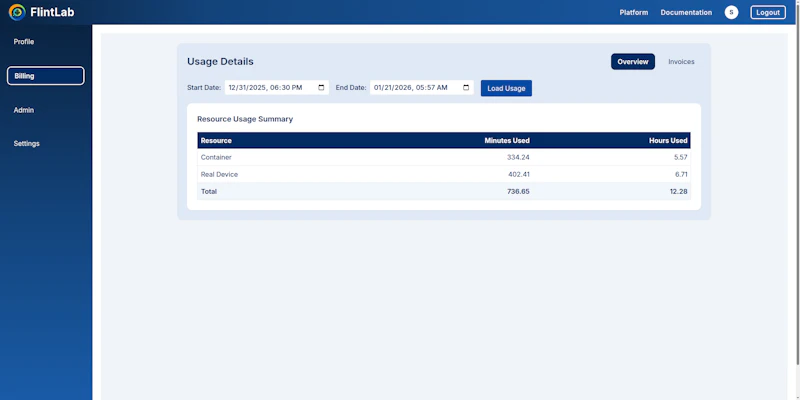Open the Platform link
This screenshot has width=800, height=400.
coord(634,12)
